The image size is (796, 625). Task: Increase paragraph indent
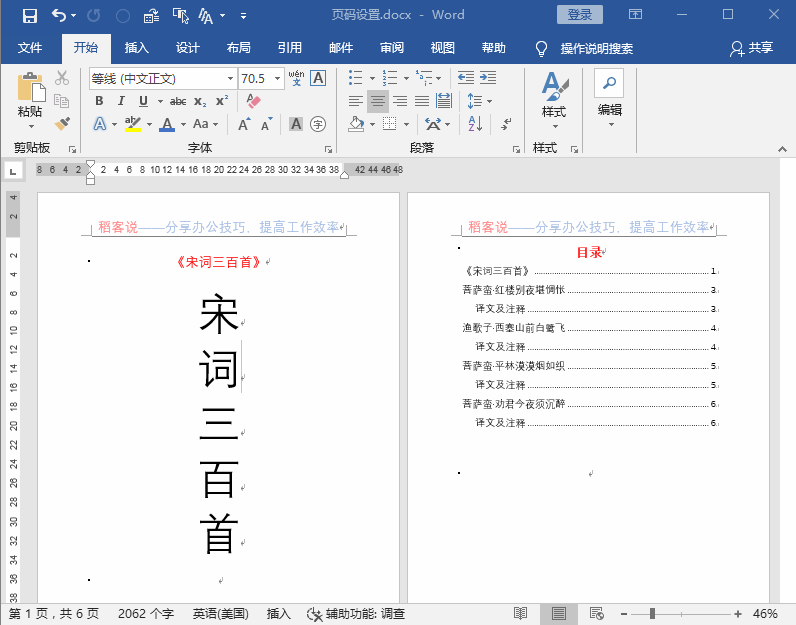[x=488, y=78]
